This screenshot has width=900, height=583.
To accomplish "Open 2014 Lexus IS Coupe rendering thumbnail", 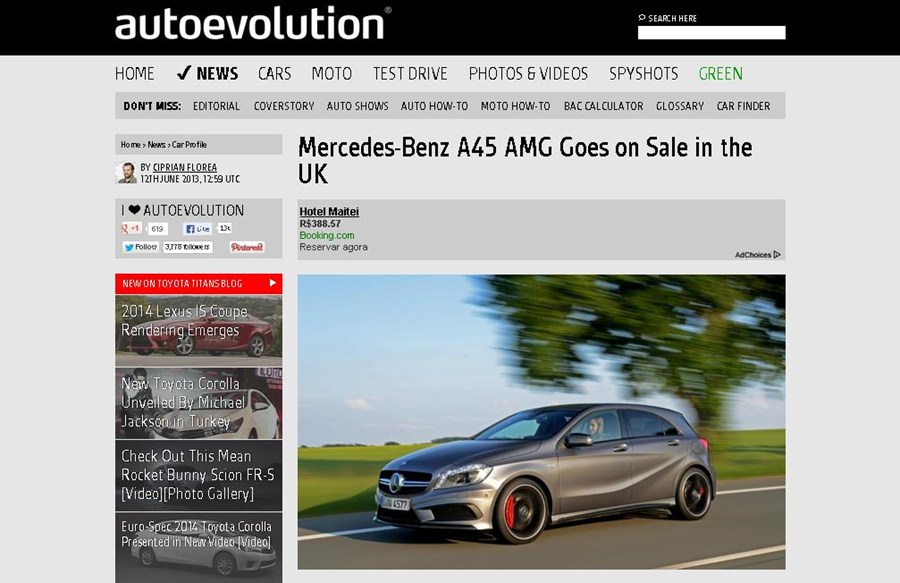I will (198, 330).
